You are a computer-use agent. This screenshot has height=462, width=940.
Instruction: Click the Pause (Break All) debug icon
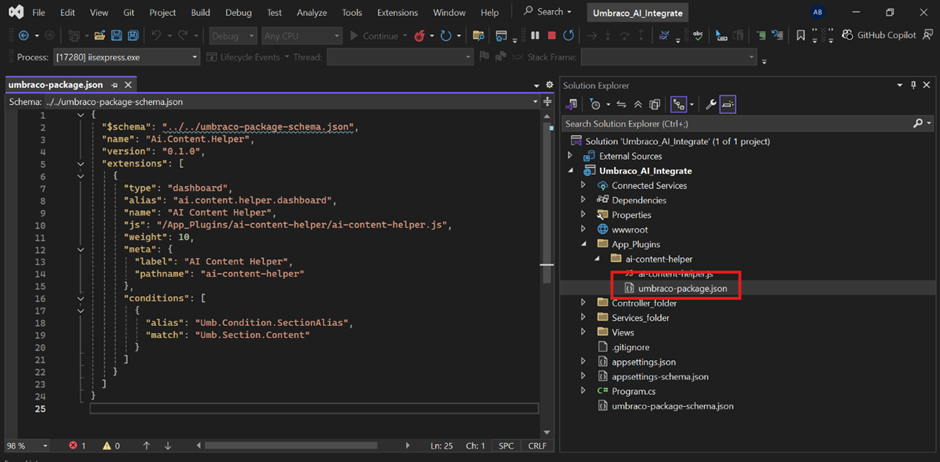535,36
